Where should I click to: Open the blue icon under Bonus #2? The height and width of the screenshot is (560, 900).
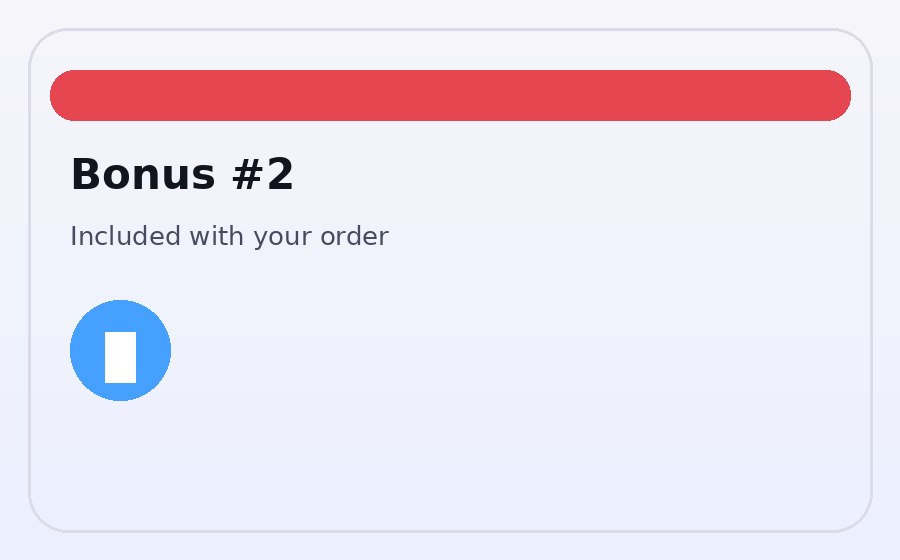click(x=120, y=350)
